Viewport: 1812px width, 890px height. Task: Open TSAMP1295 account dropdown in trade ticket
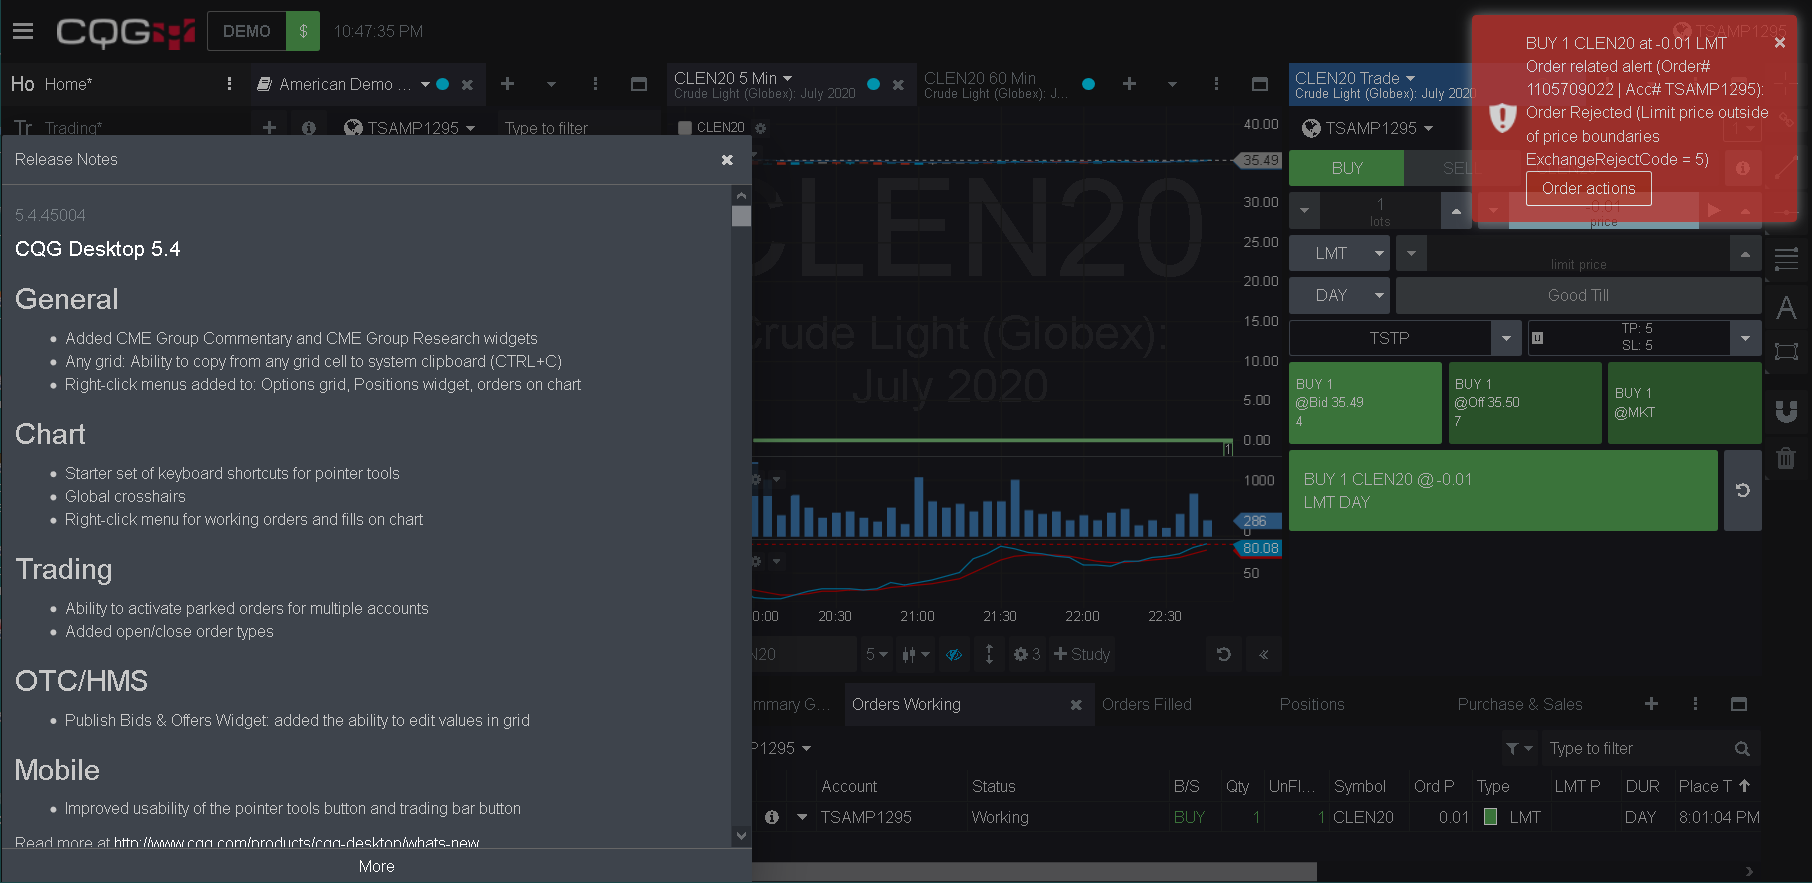pyautogui.click(x=1368, y=128)
